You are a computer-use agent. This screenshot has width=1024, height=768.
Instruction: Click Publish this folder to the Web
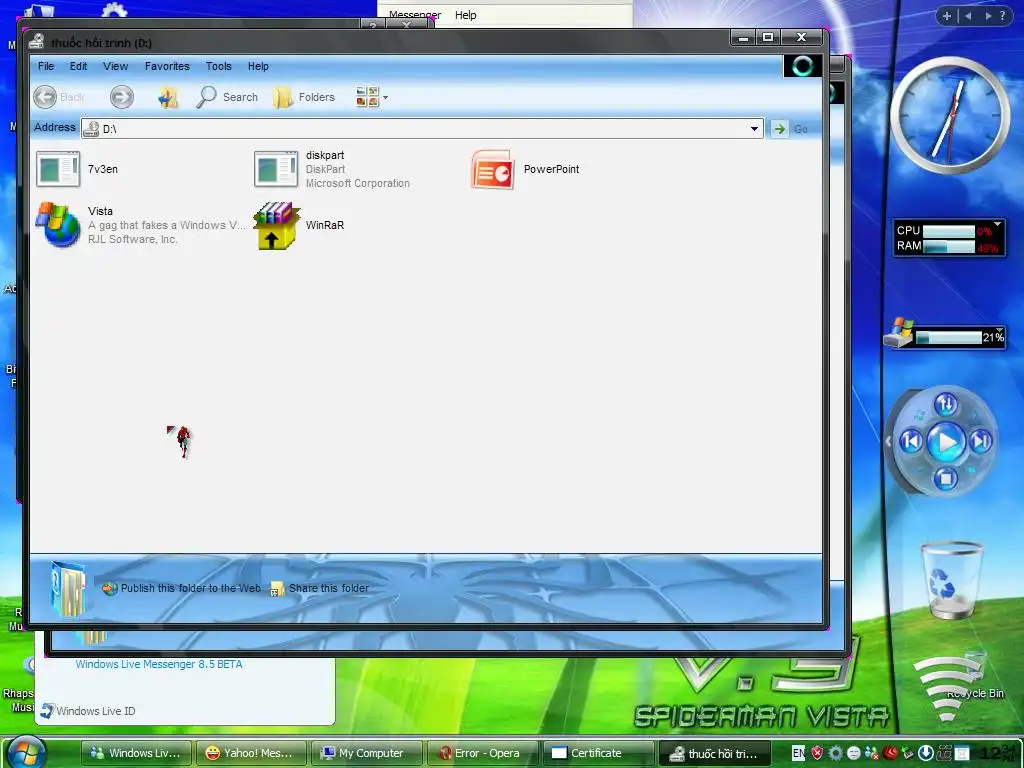click(x=182, y=588)
